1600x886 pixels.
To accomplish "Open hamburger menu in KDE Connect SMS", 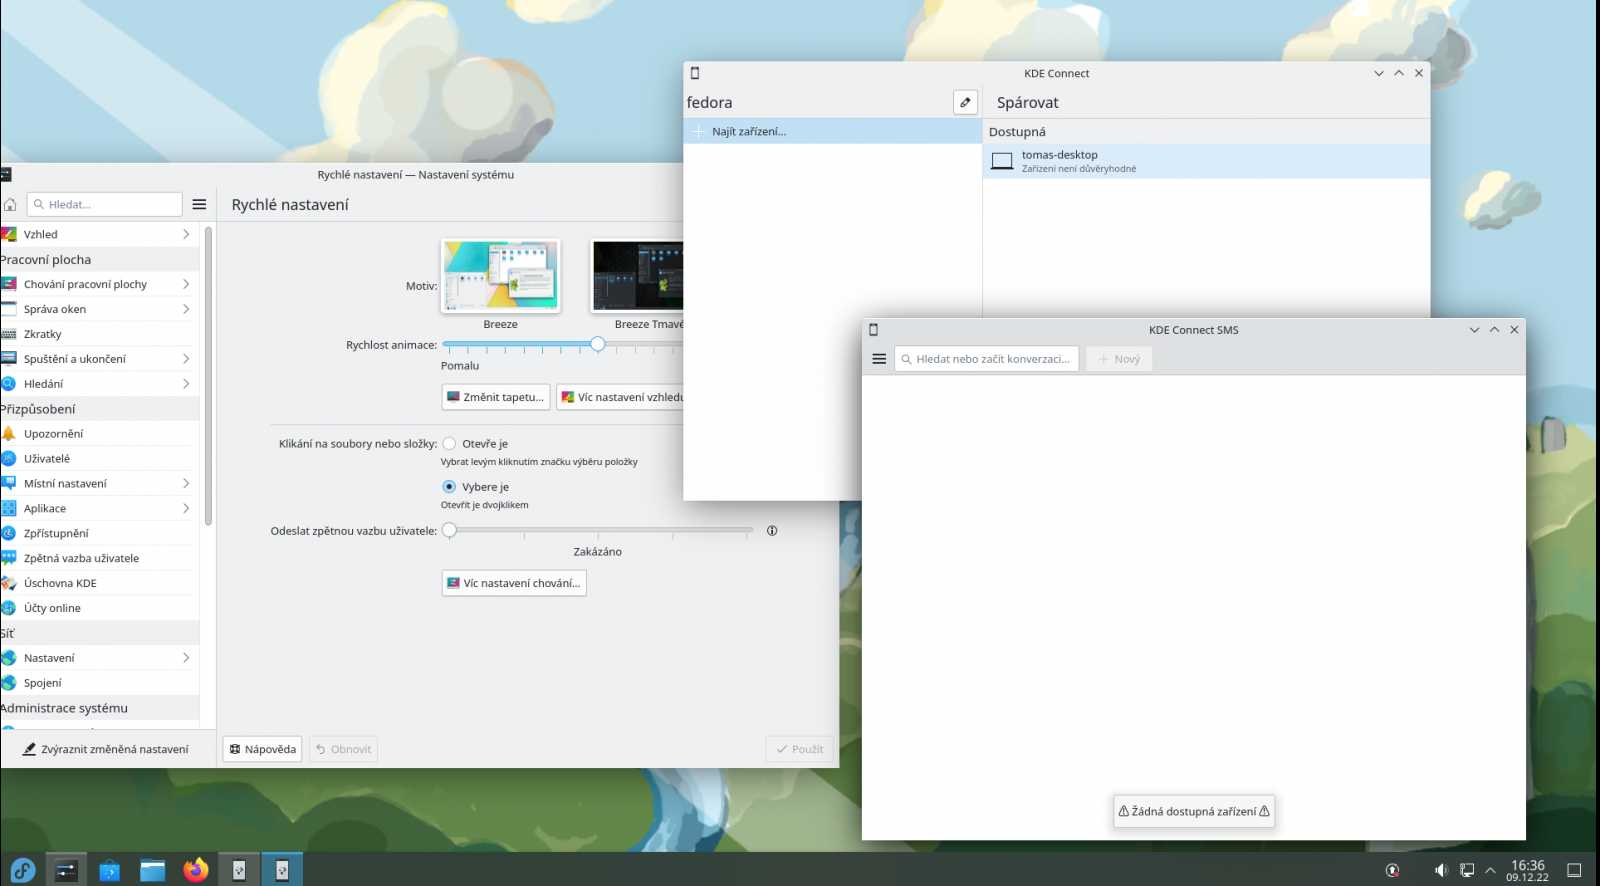I will [879, 359].
